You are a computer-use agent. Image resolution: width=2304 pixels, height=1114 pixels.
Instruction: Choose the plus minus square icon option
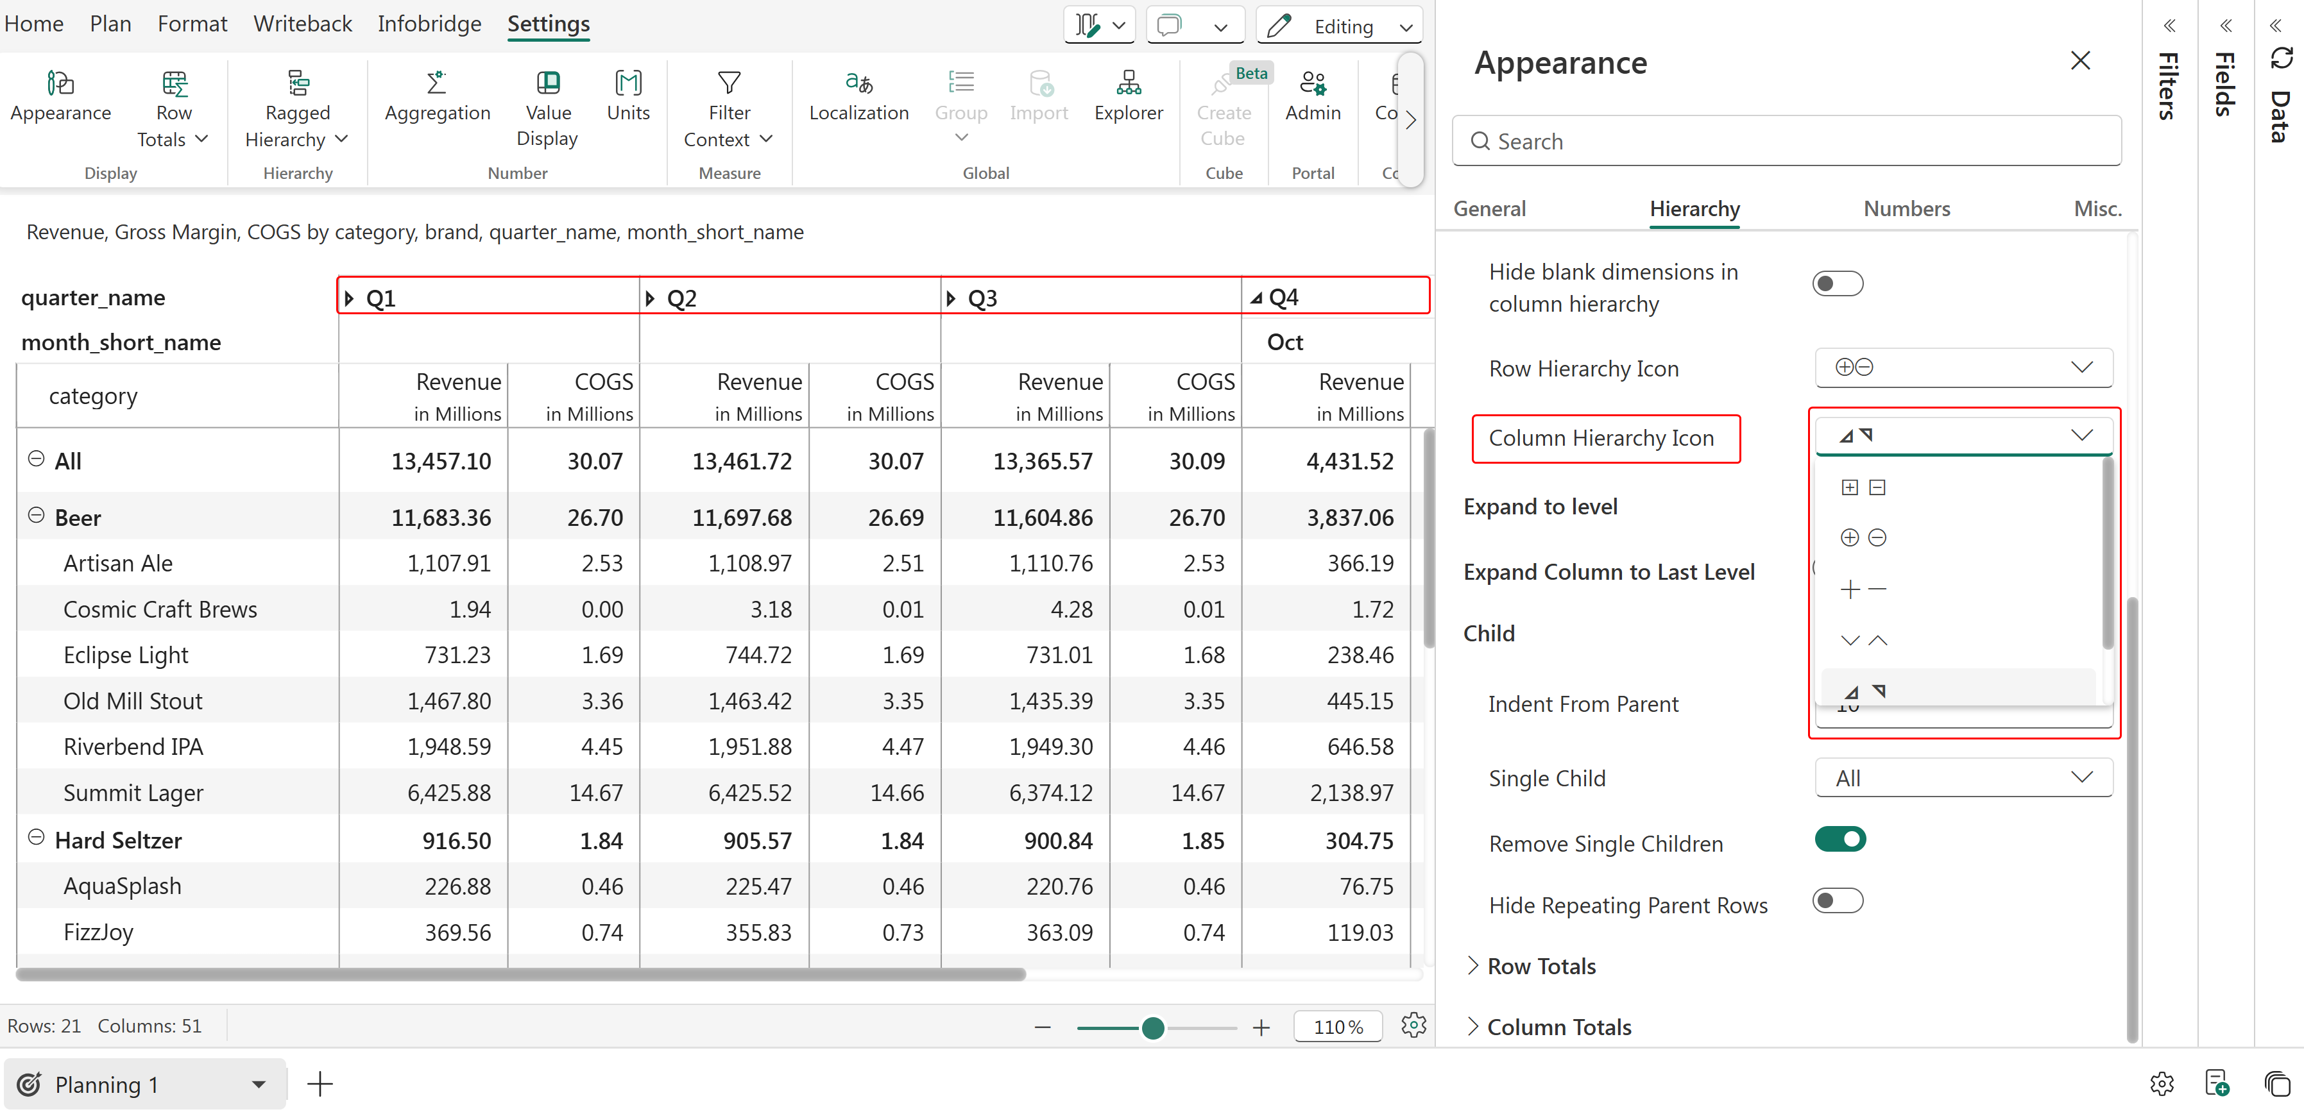(1863, 487)
